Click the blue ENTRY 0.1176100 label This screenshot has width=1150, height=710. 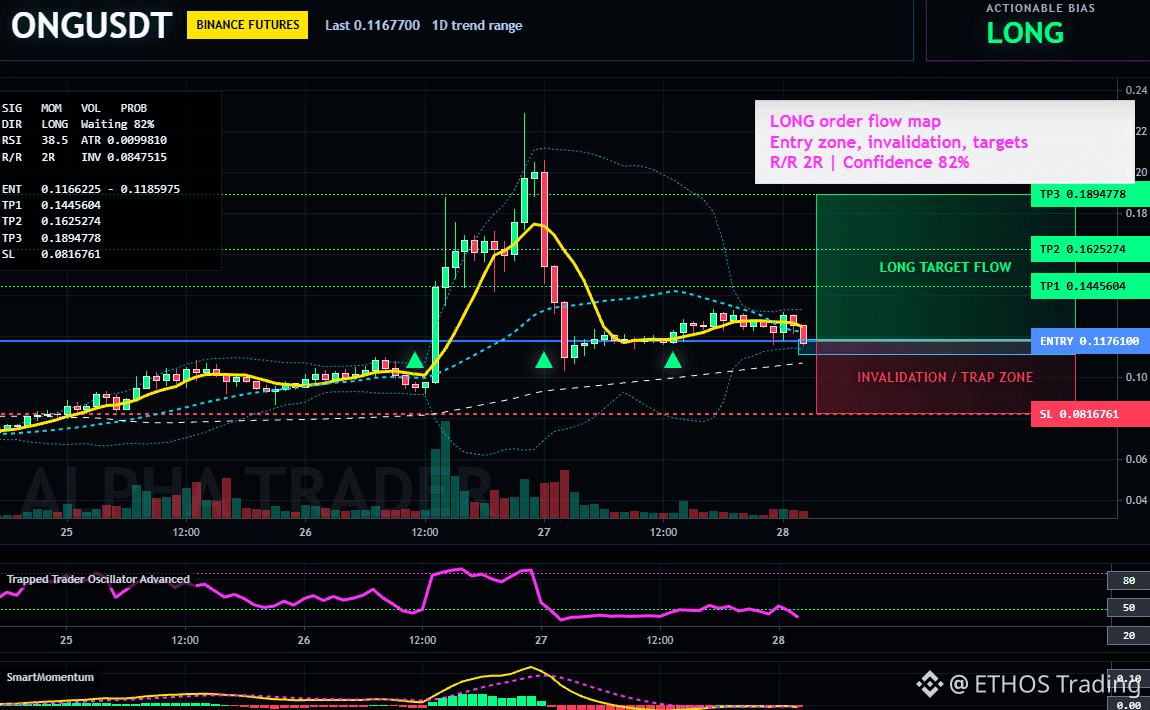1090,341
